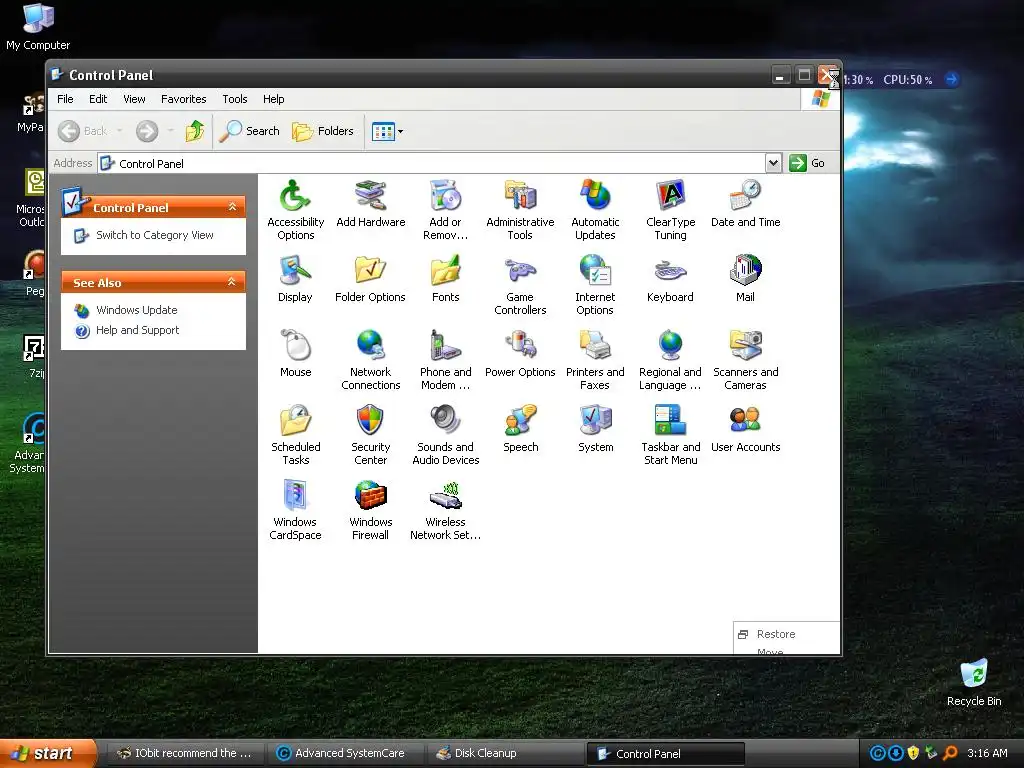This screenshot has height=768, width=1024.
Task: Launch the Add Hardware wizard
Action: pyautogui.click(x=370, y=203)
